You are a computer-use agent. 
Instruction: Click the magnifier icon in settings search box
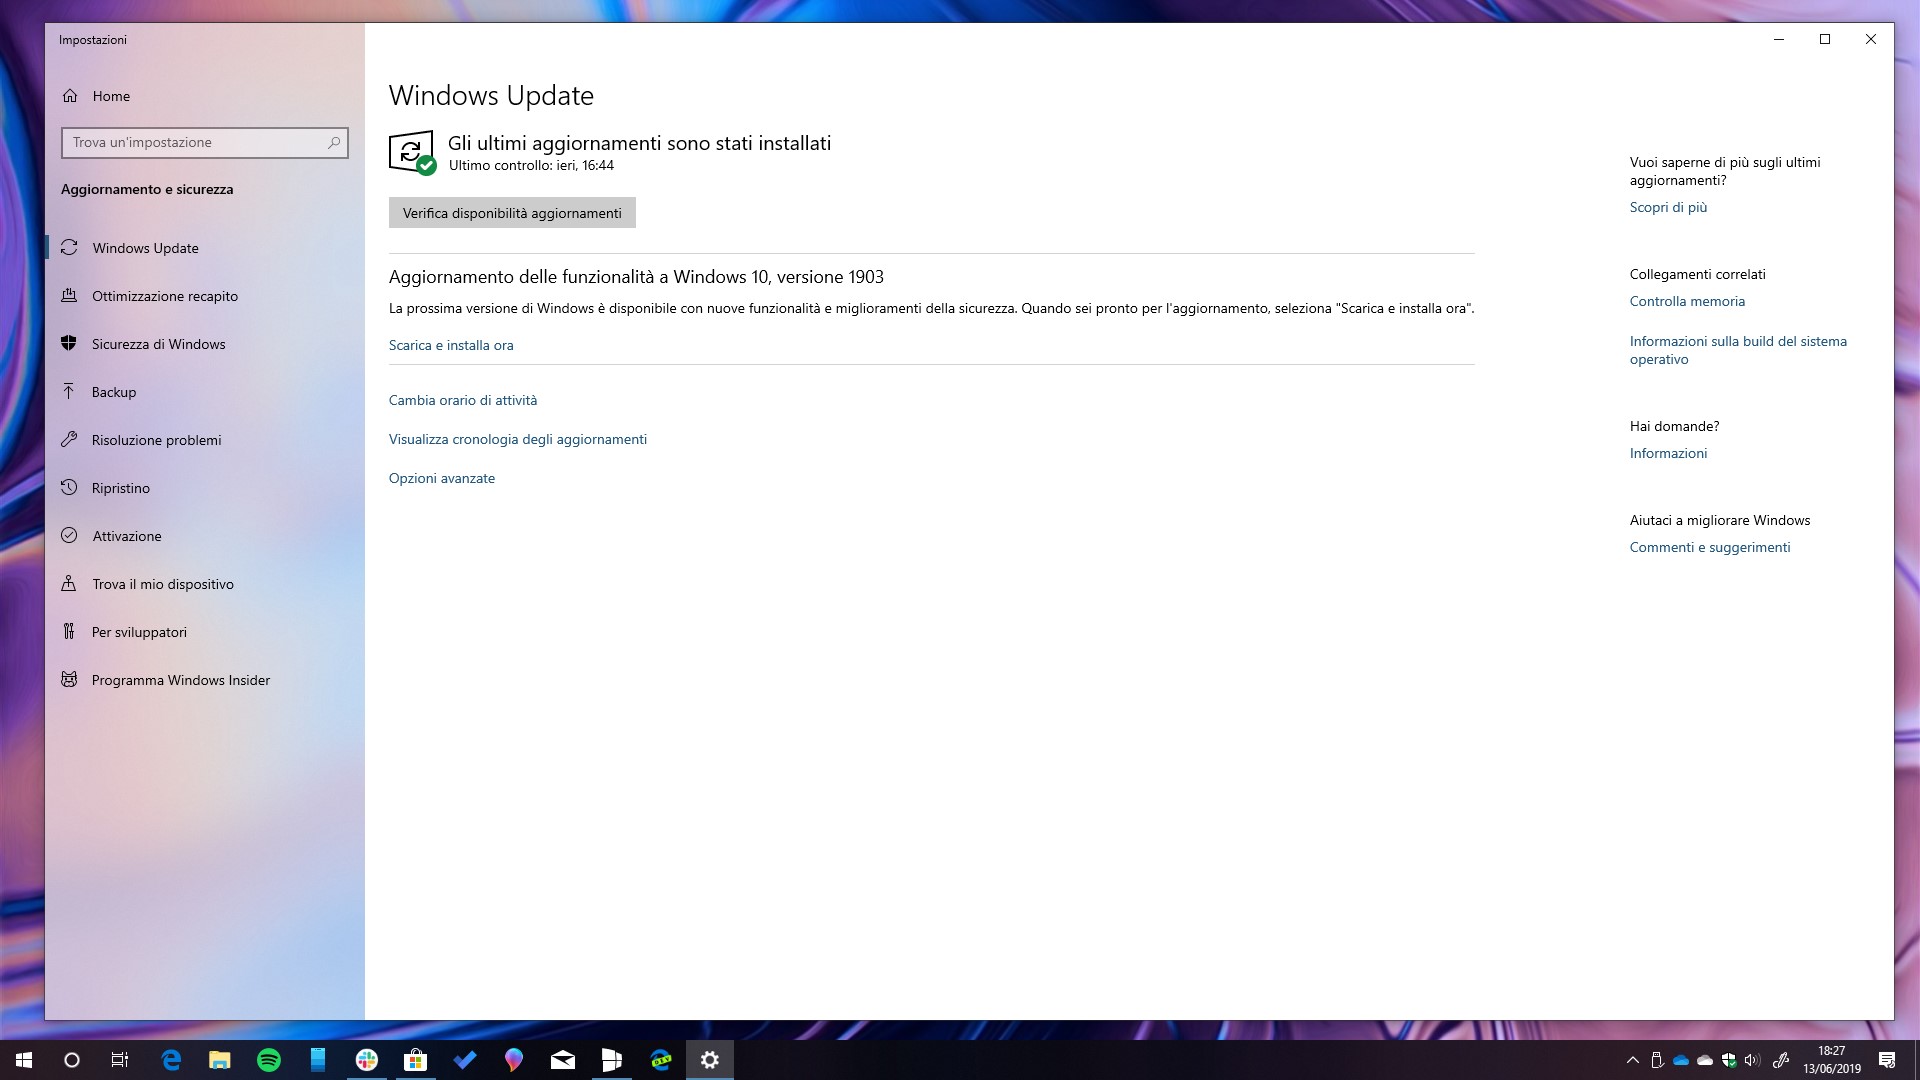pos(334,142)
